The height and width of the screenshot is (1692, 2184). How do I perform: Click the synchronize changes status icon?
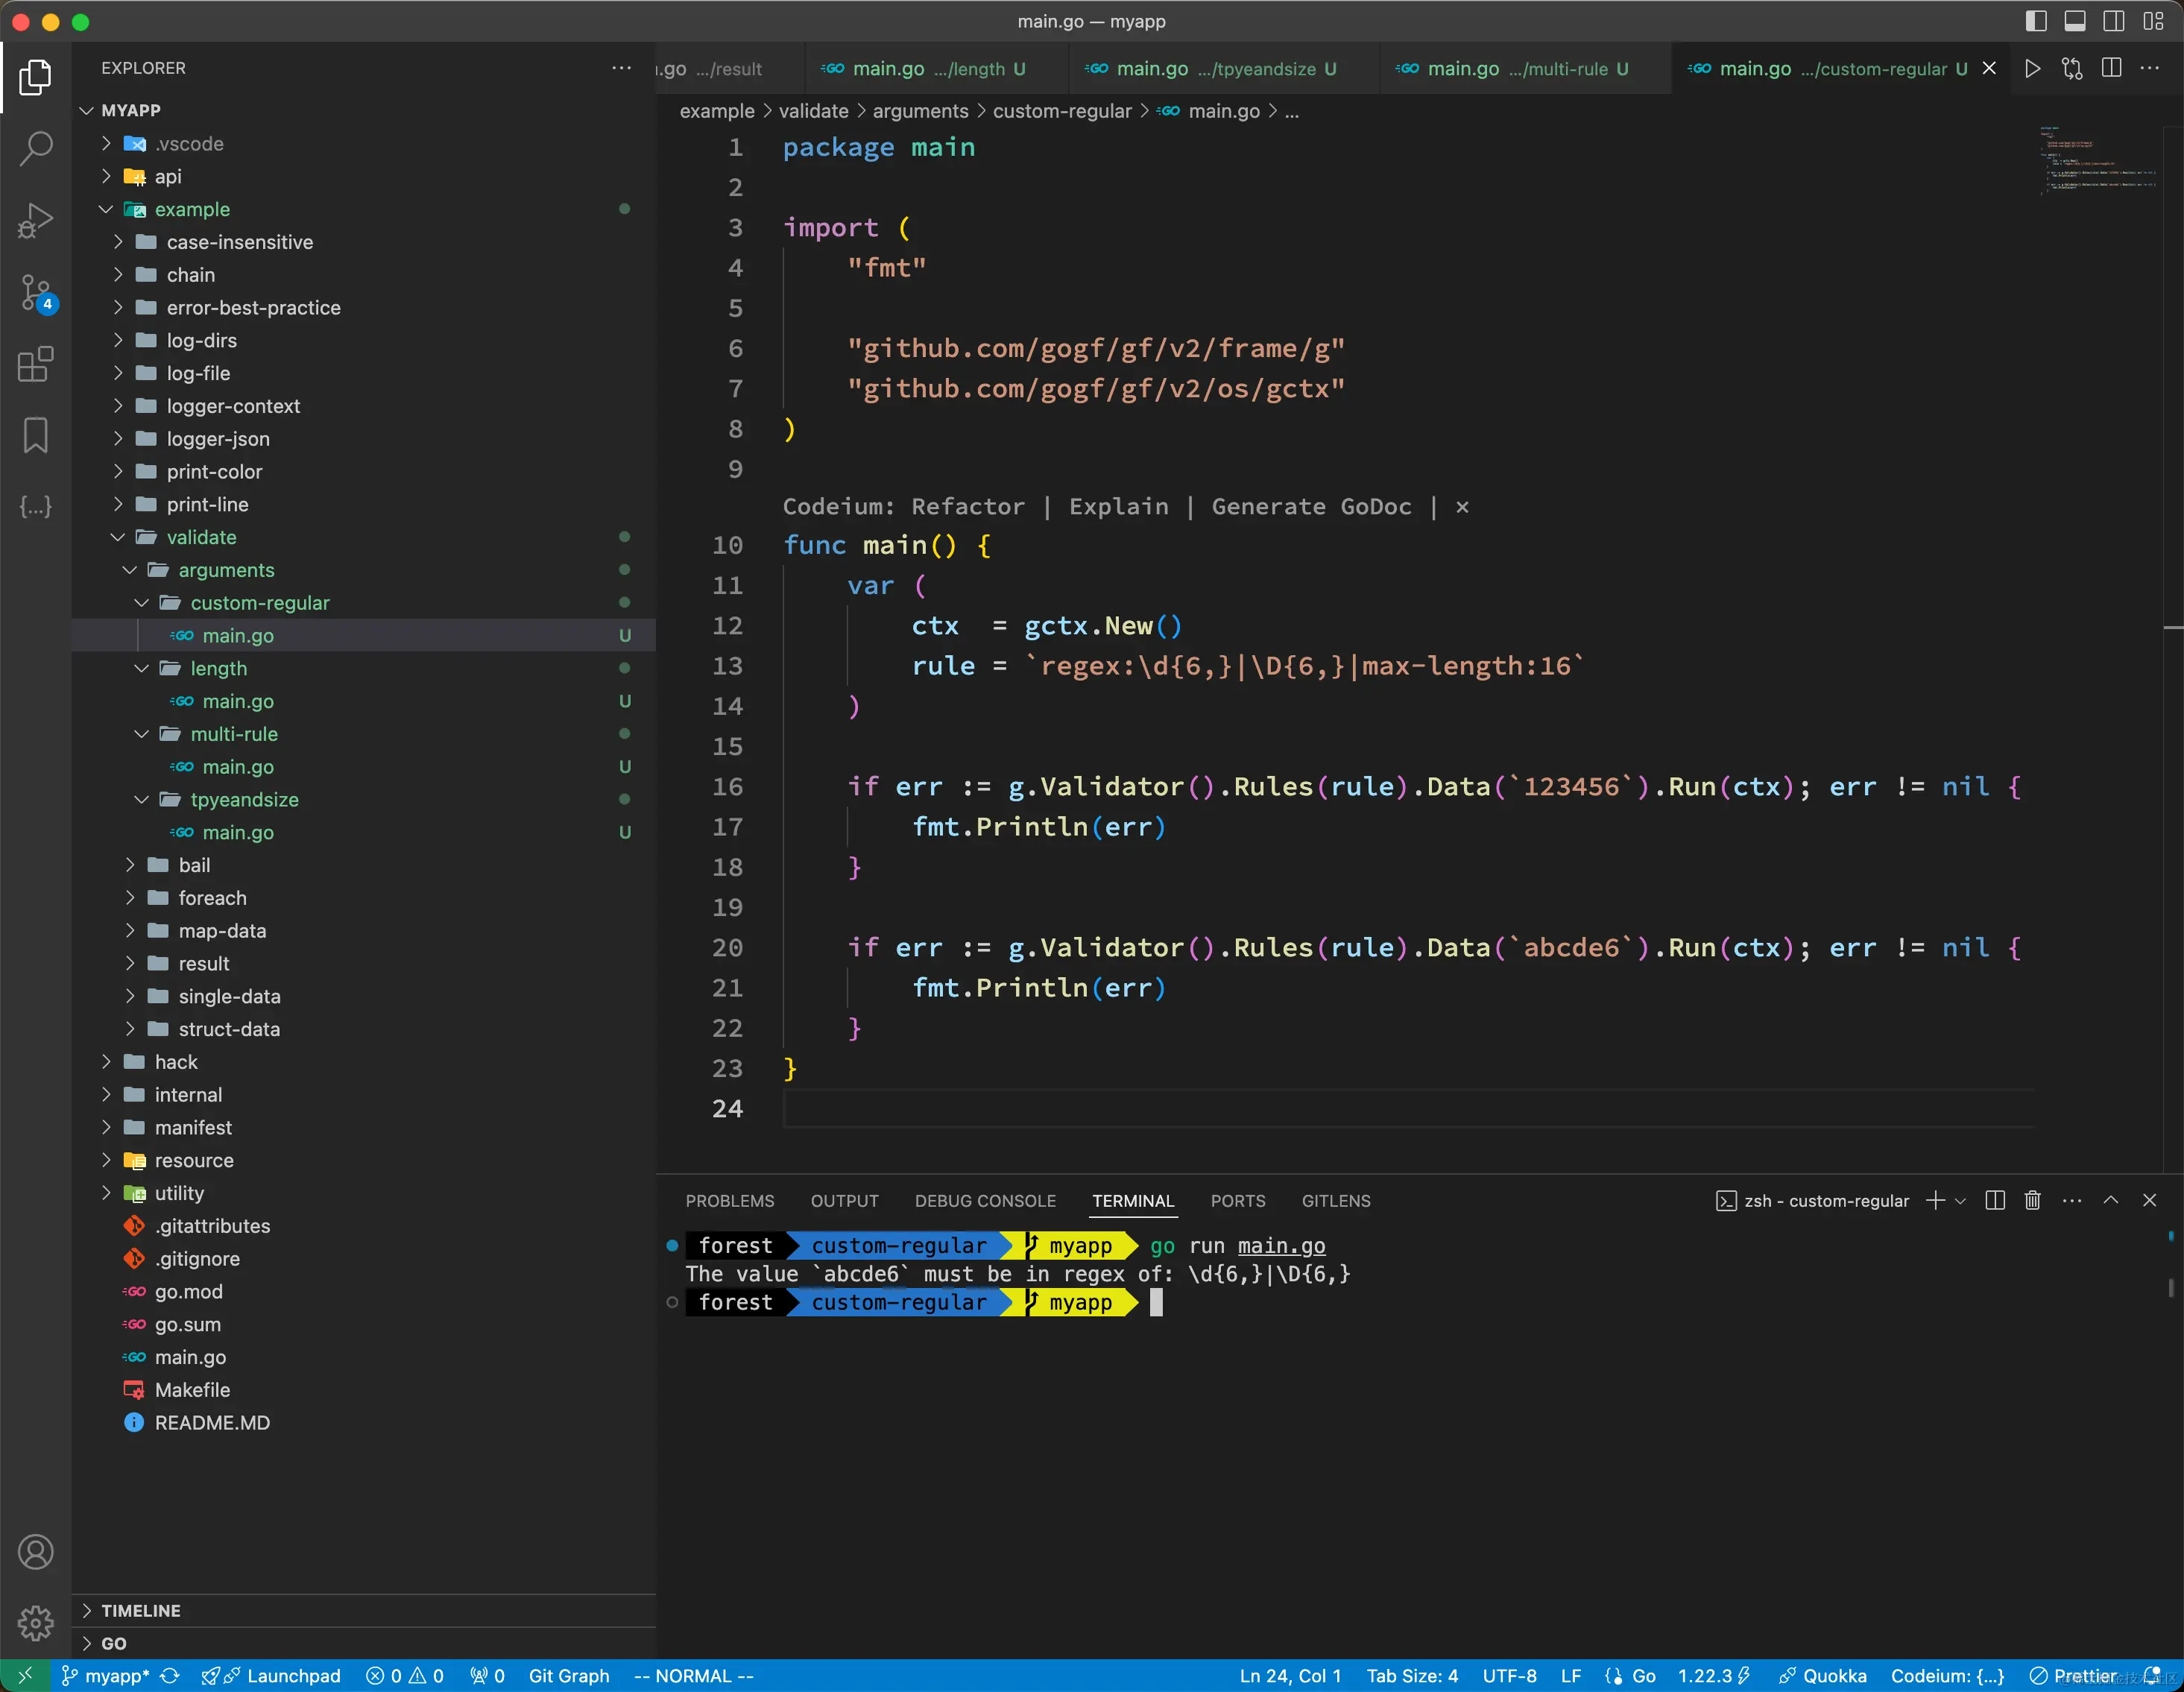click(x=170, y=1675)
